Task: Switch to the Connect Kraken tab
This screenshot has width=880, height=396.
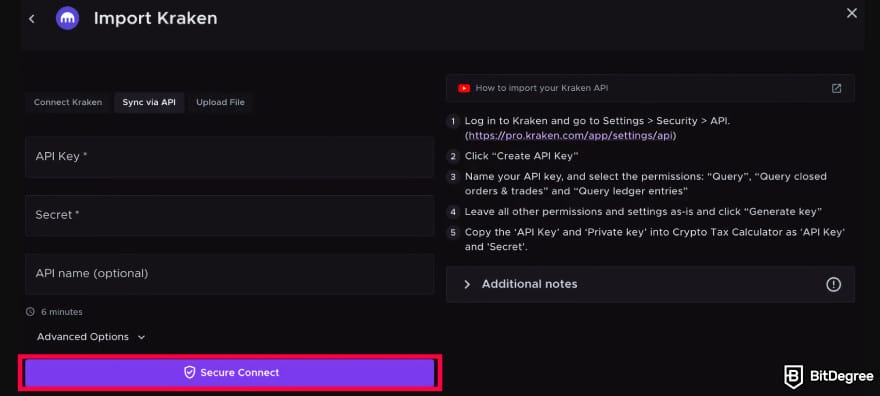Action: point(68,103)
